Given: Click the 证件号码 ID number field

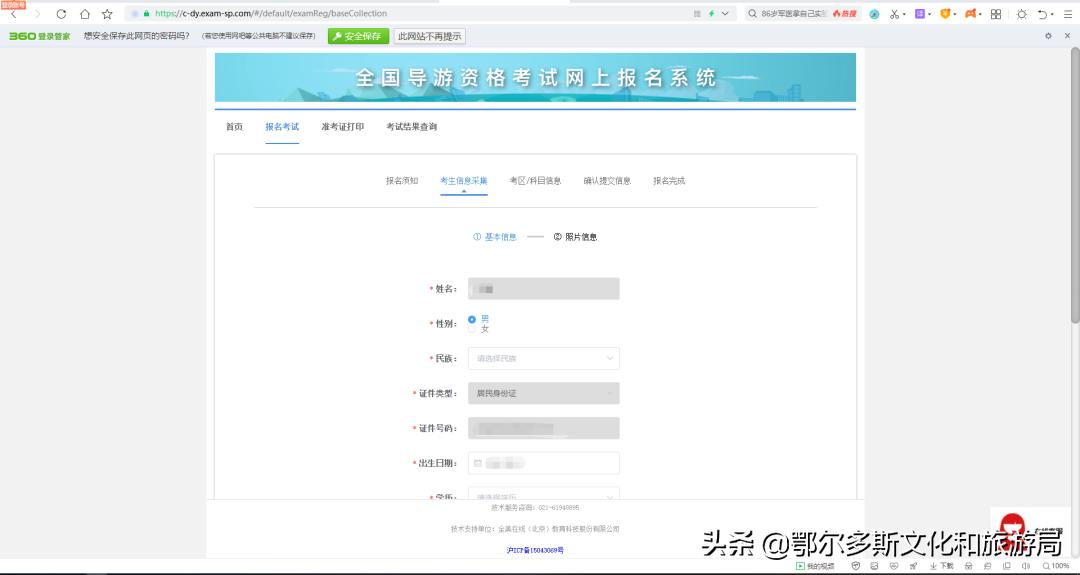Looking at the screenshot, I should click(x=543, y=428).
